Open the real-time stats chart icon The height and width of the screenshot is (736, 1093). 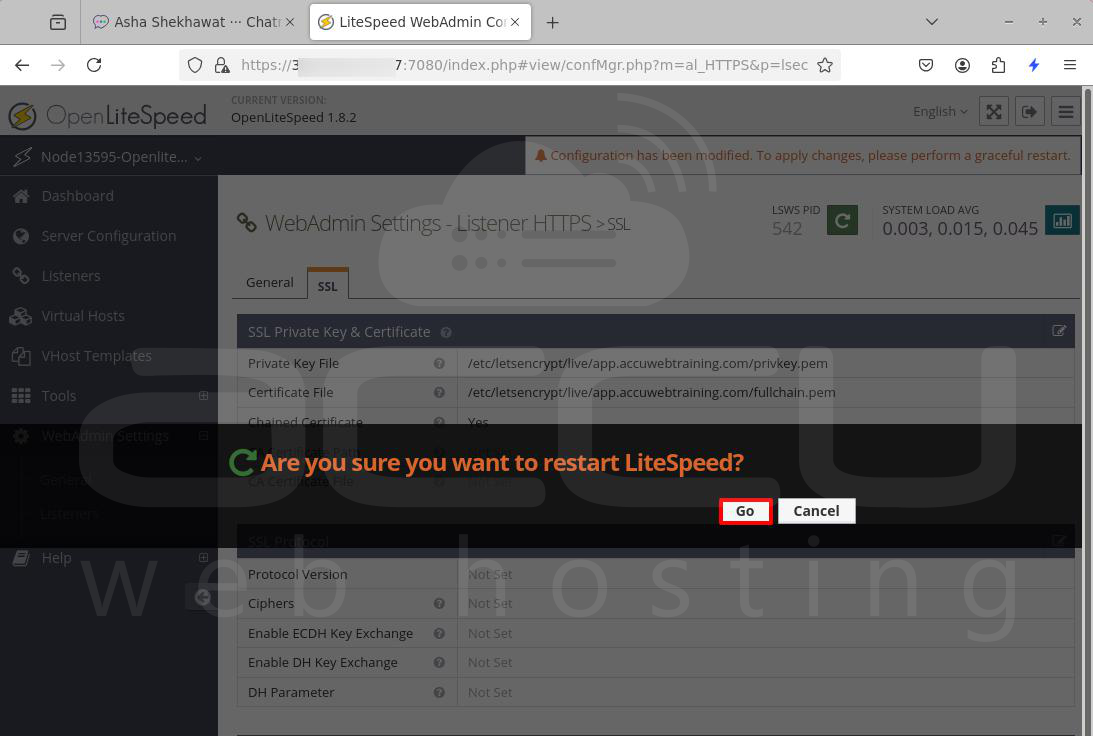[x=1062, y=221]
